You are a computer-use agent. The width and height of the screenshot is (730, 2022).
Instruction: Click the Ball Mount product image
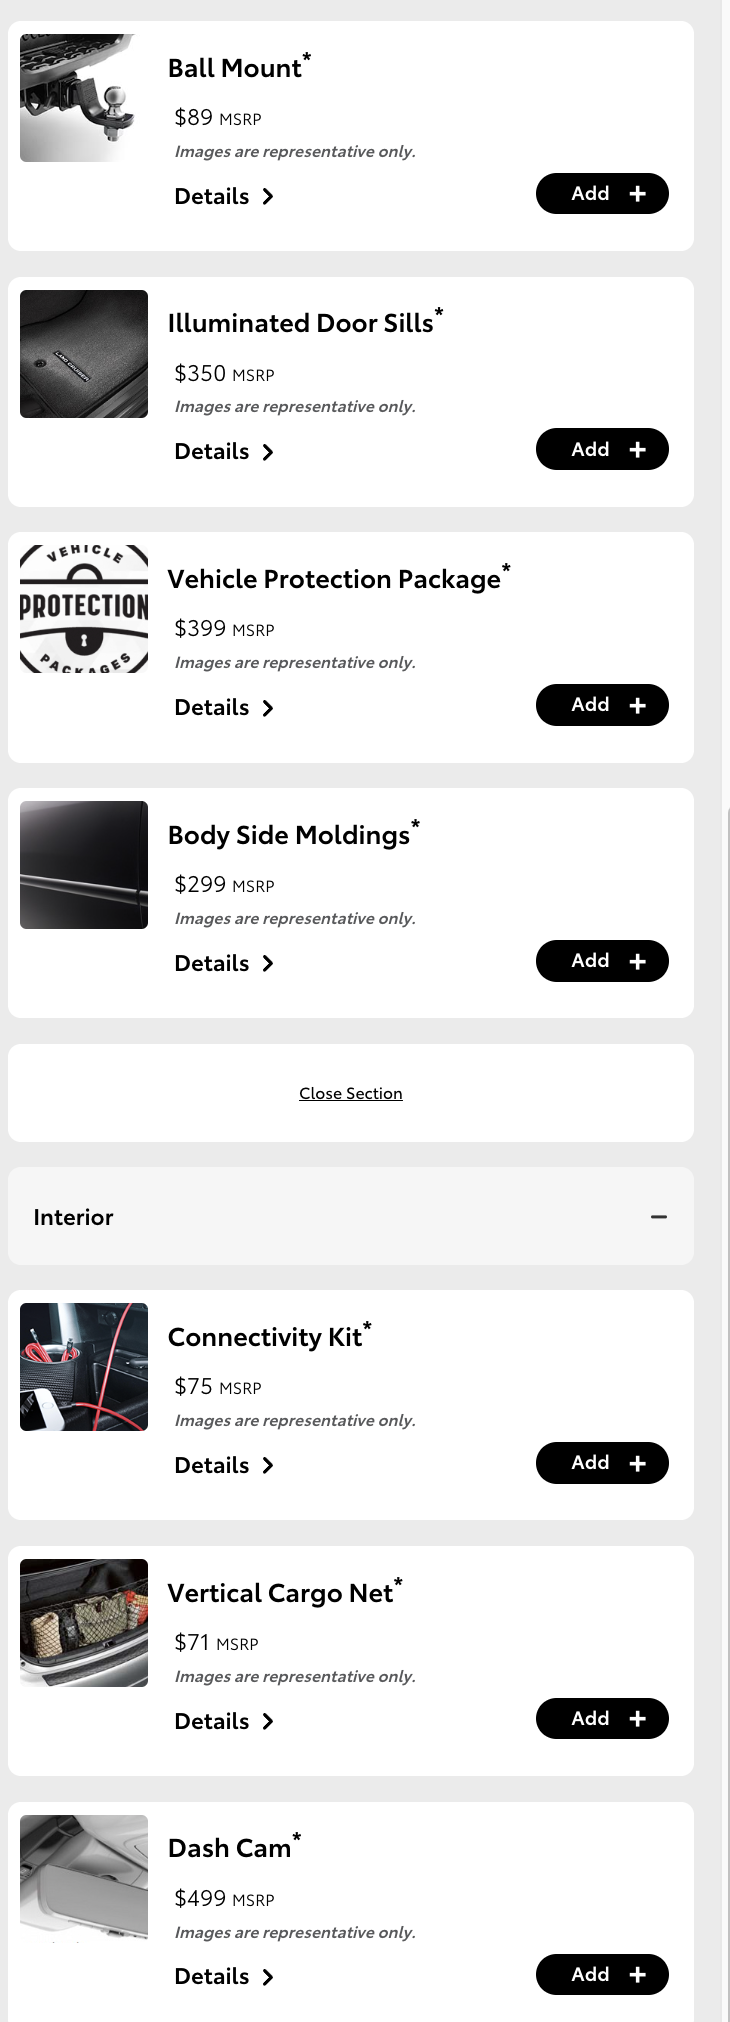tap(84, 98)
